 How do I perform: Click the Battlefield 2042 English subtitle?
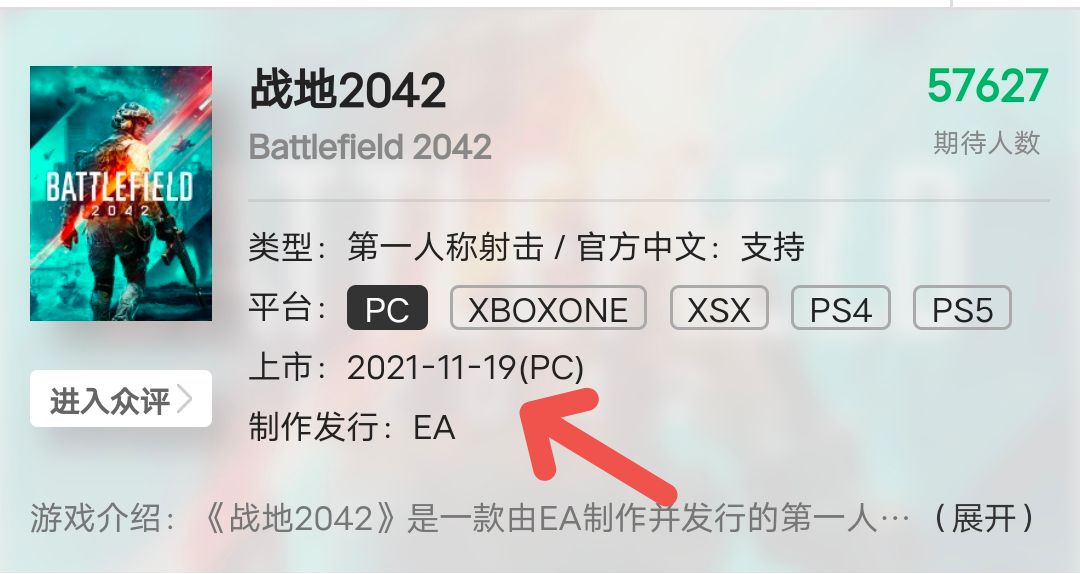(370, 147)
